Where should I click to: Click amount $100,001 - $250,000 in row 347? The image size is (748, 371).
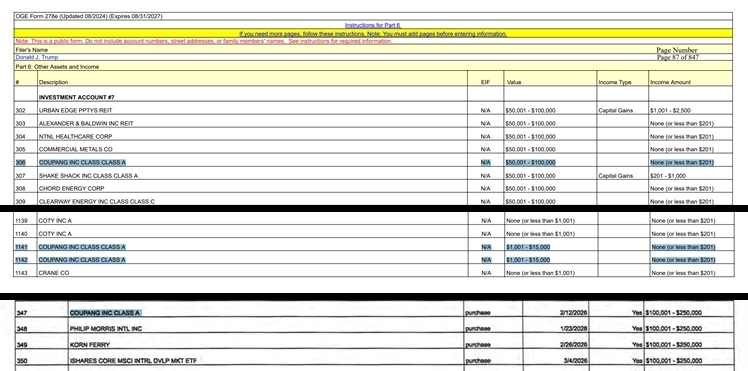(674, 313)
